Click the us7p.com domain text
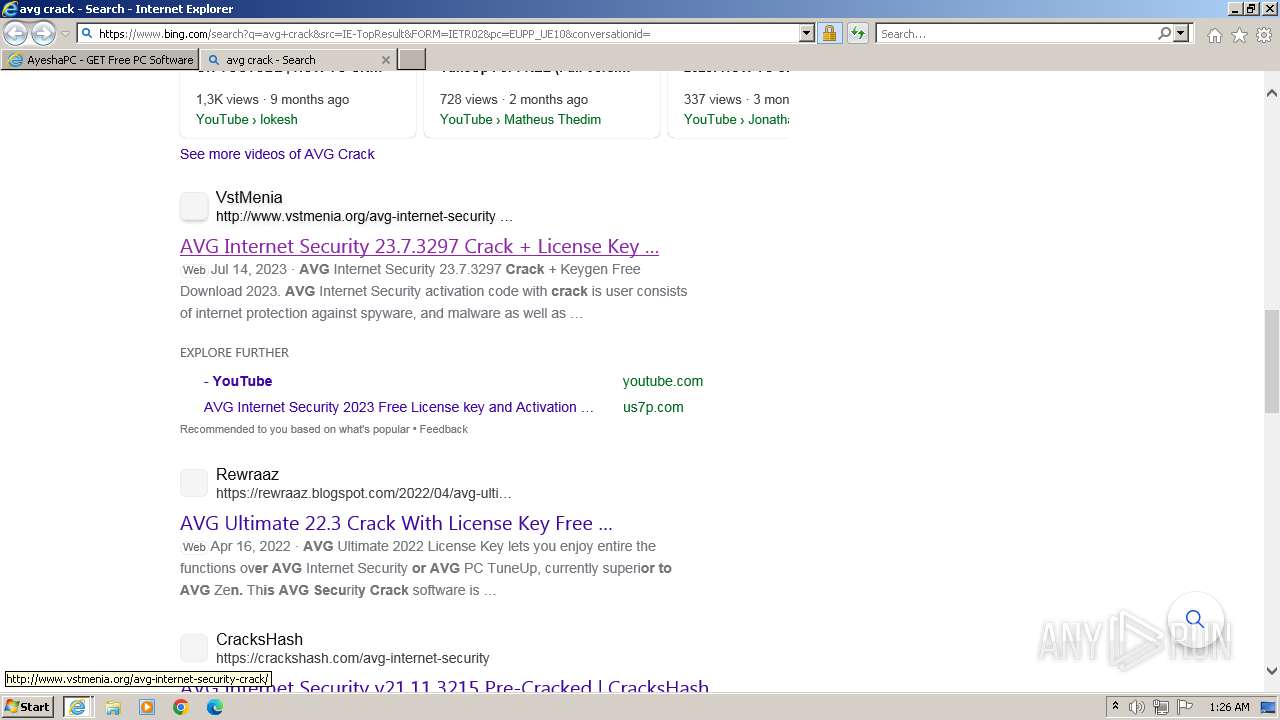Screen dimensions: 1280x720 pyautogui.click(x=653, y=407)
